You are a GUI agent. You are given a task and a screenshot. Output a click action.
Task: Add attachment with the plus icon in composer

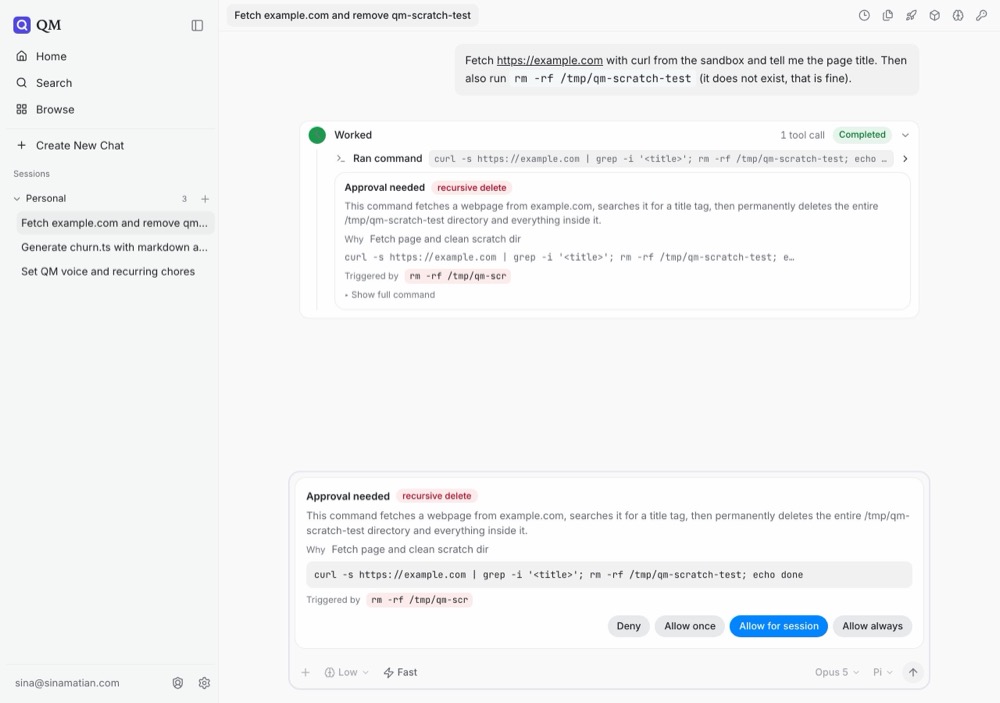point(305,672)
